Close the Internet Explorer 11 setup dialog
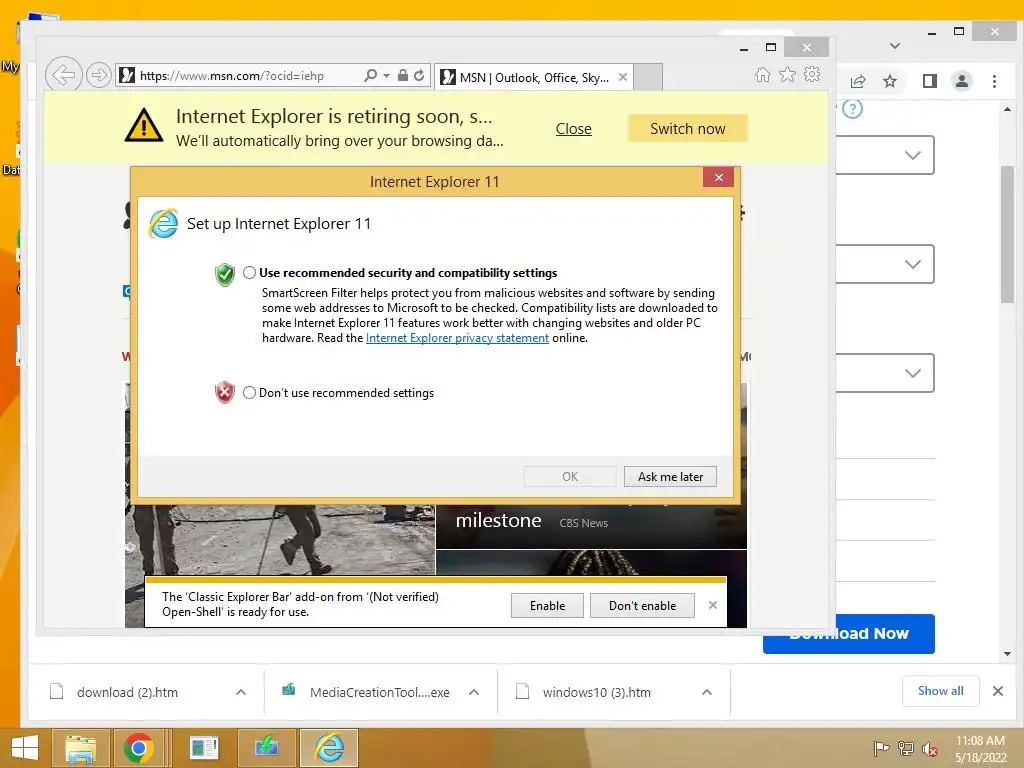Screen dimensions: 1024x768 [x=718, y=178]
